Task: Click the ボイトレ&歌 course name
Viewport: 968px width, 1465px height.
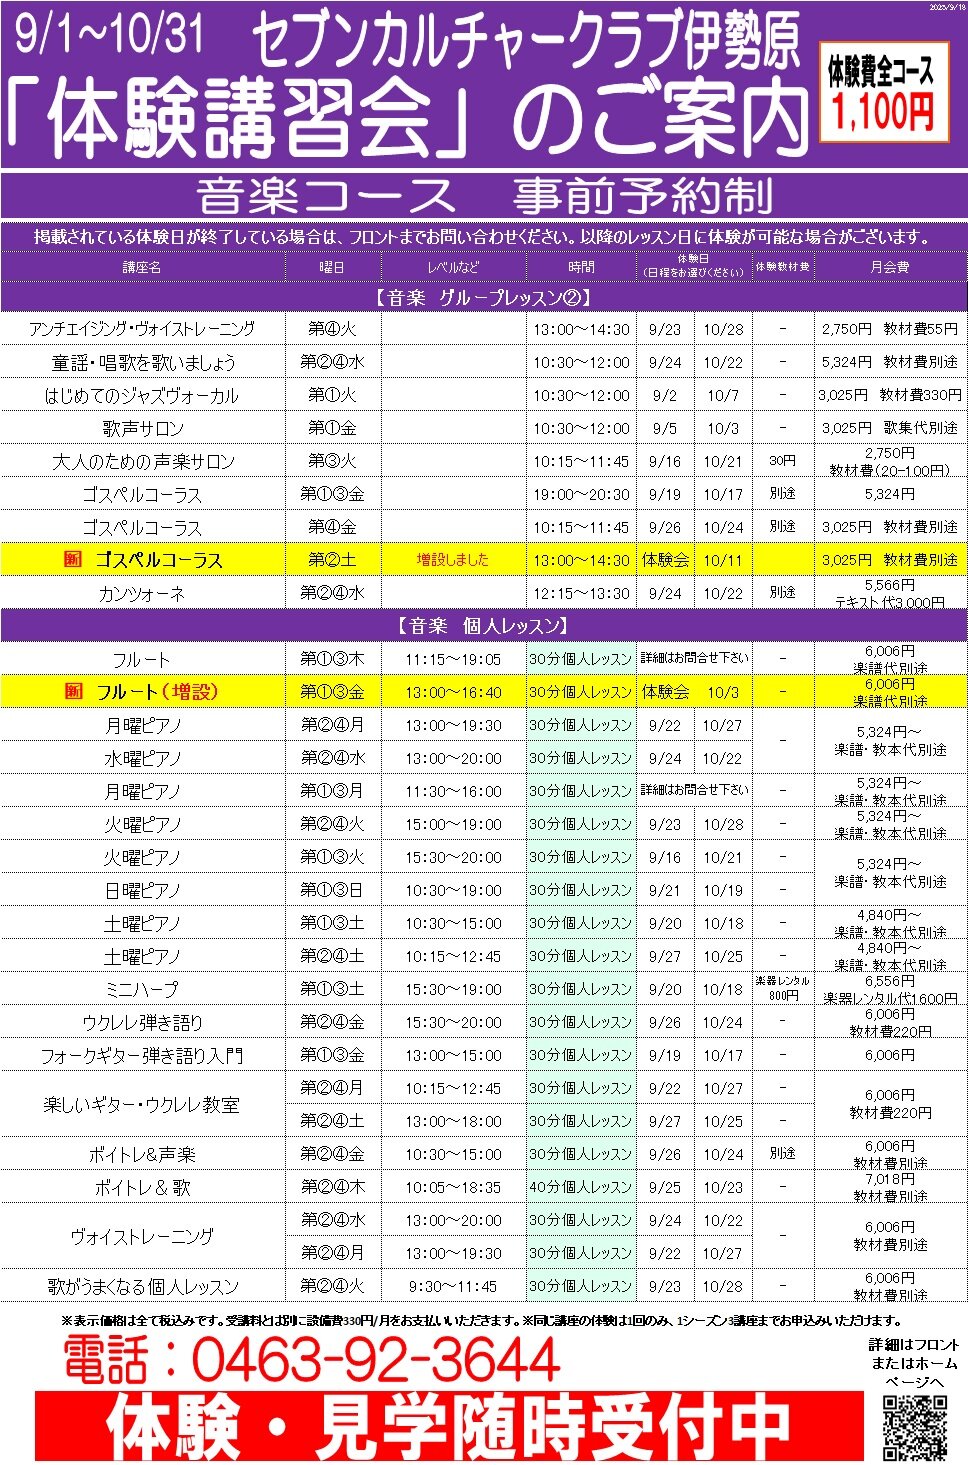Action: pos(142,1187)
